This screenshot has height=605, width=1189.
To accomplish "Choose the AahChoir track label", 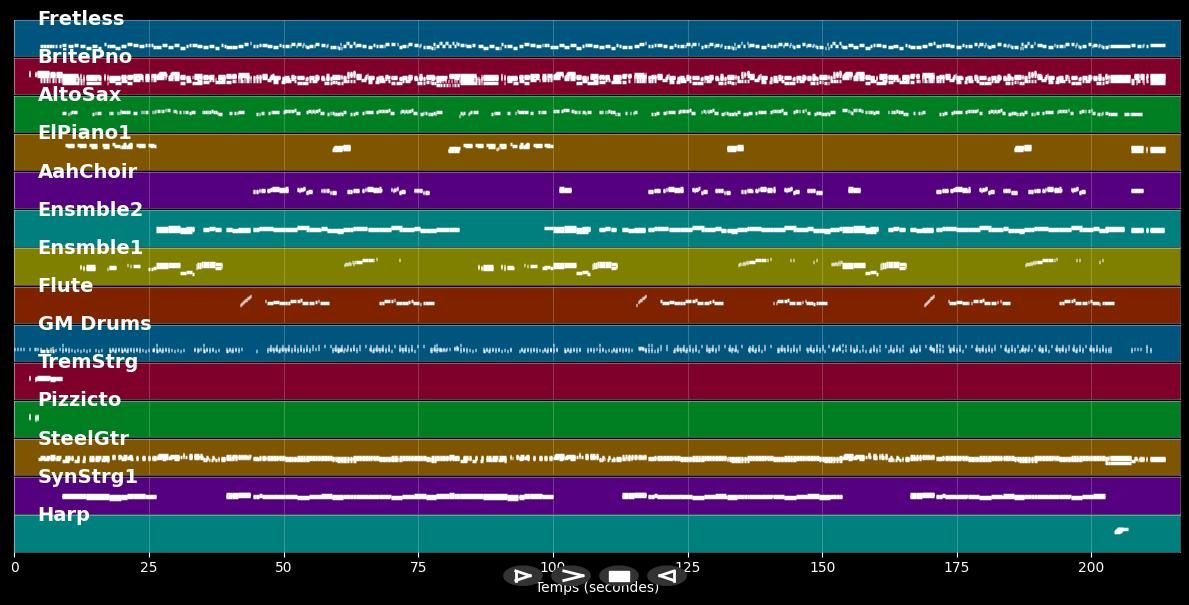I will point(87,172).
